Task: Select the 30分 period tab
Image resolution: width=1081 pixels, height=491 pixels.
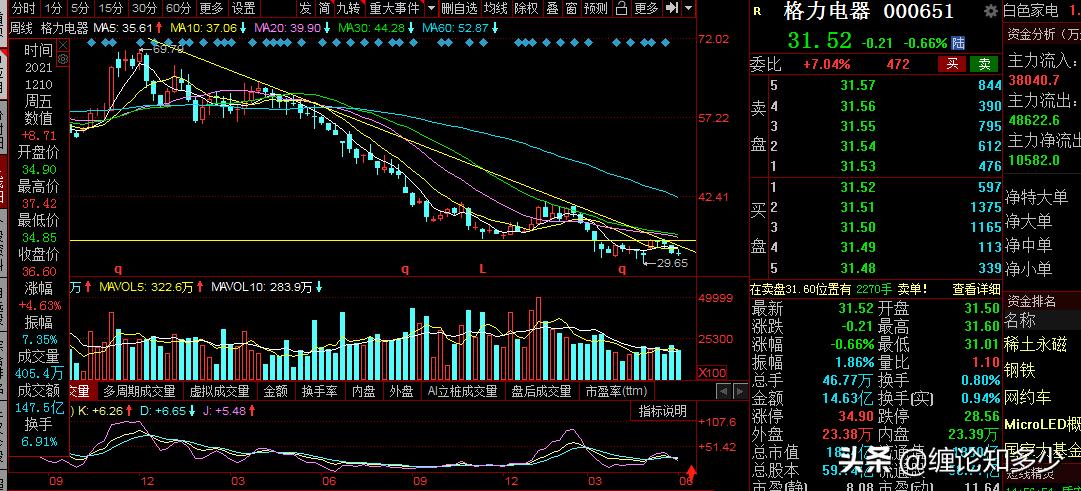Action: click(x=144, y=8)
